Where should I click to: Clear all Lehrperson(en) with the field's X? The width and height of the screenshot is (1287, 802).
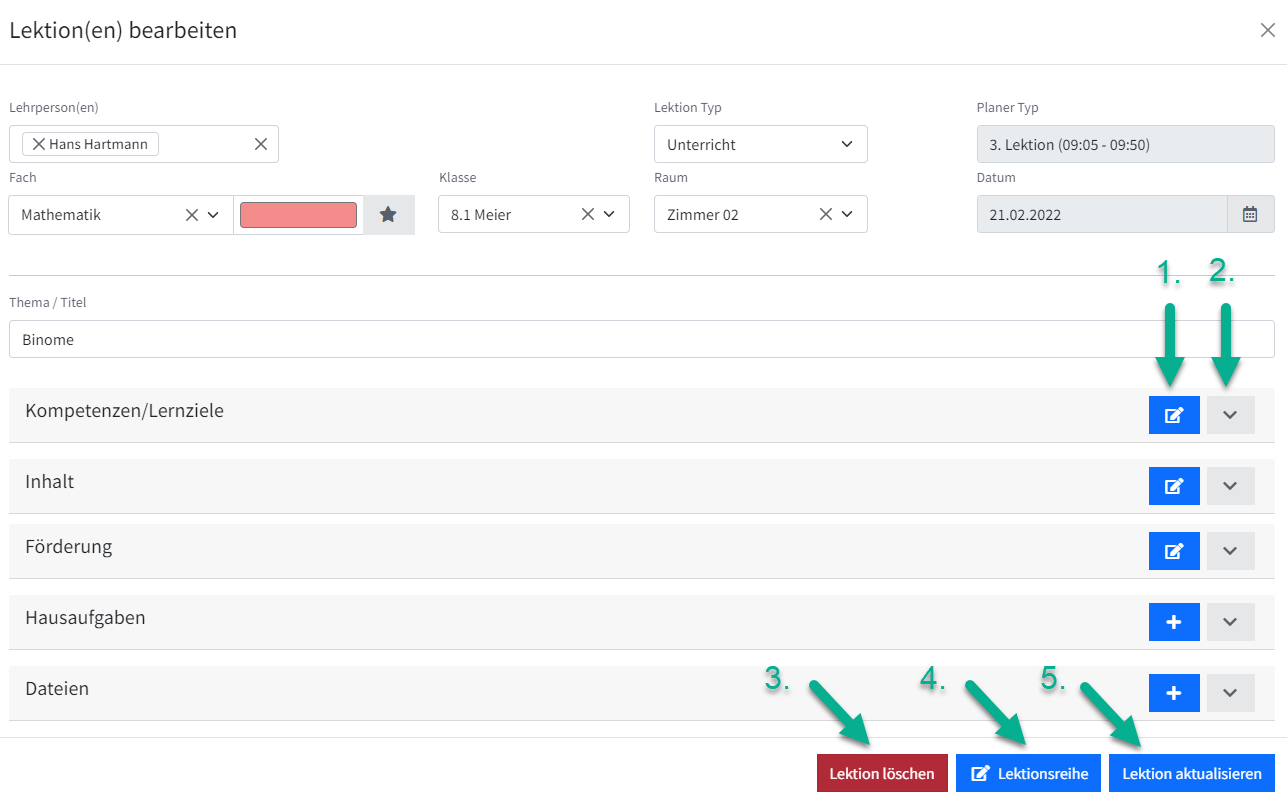[x=261, y=144]
